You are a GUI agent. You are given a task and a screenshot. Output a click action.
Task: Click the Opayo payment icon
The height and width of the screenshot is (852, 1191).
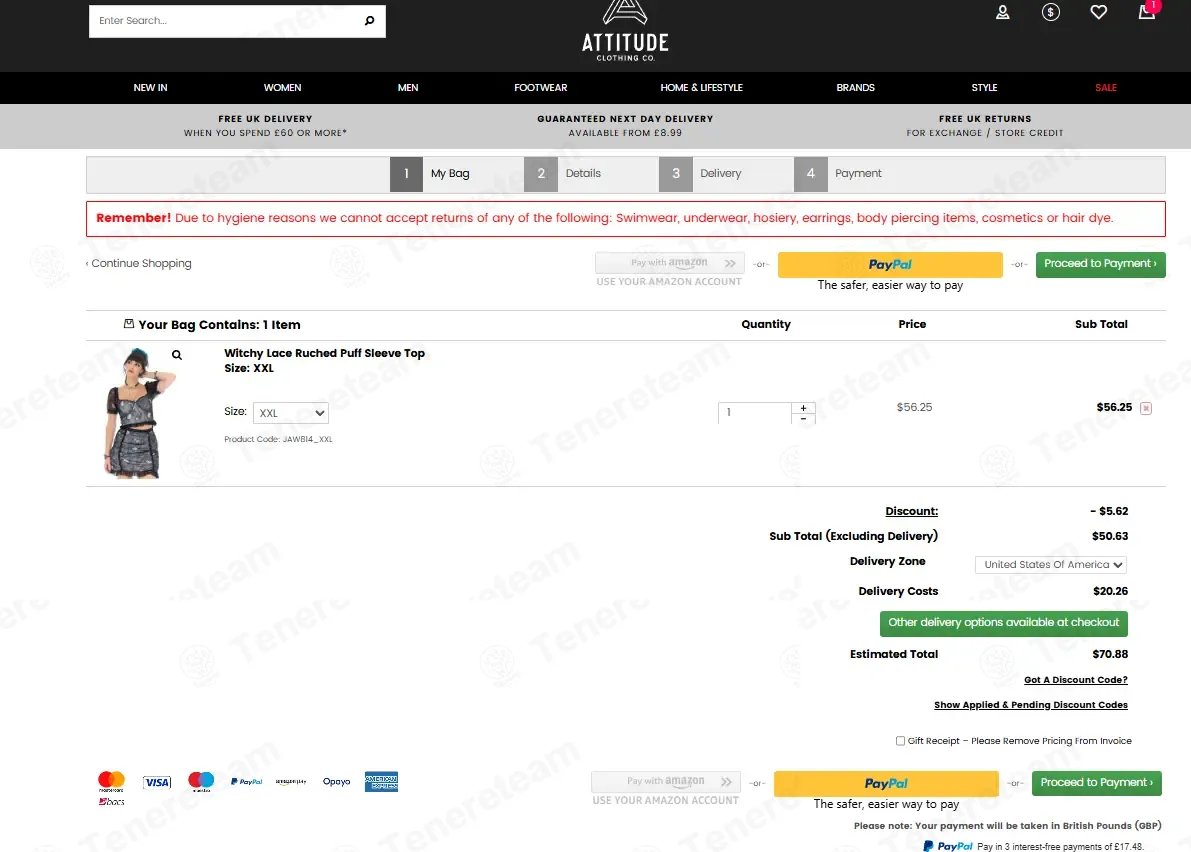coord(336,781)
